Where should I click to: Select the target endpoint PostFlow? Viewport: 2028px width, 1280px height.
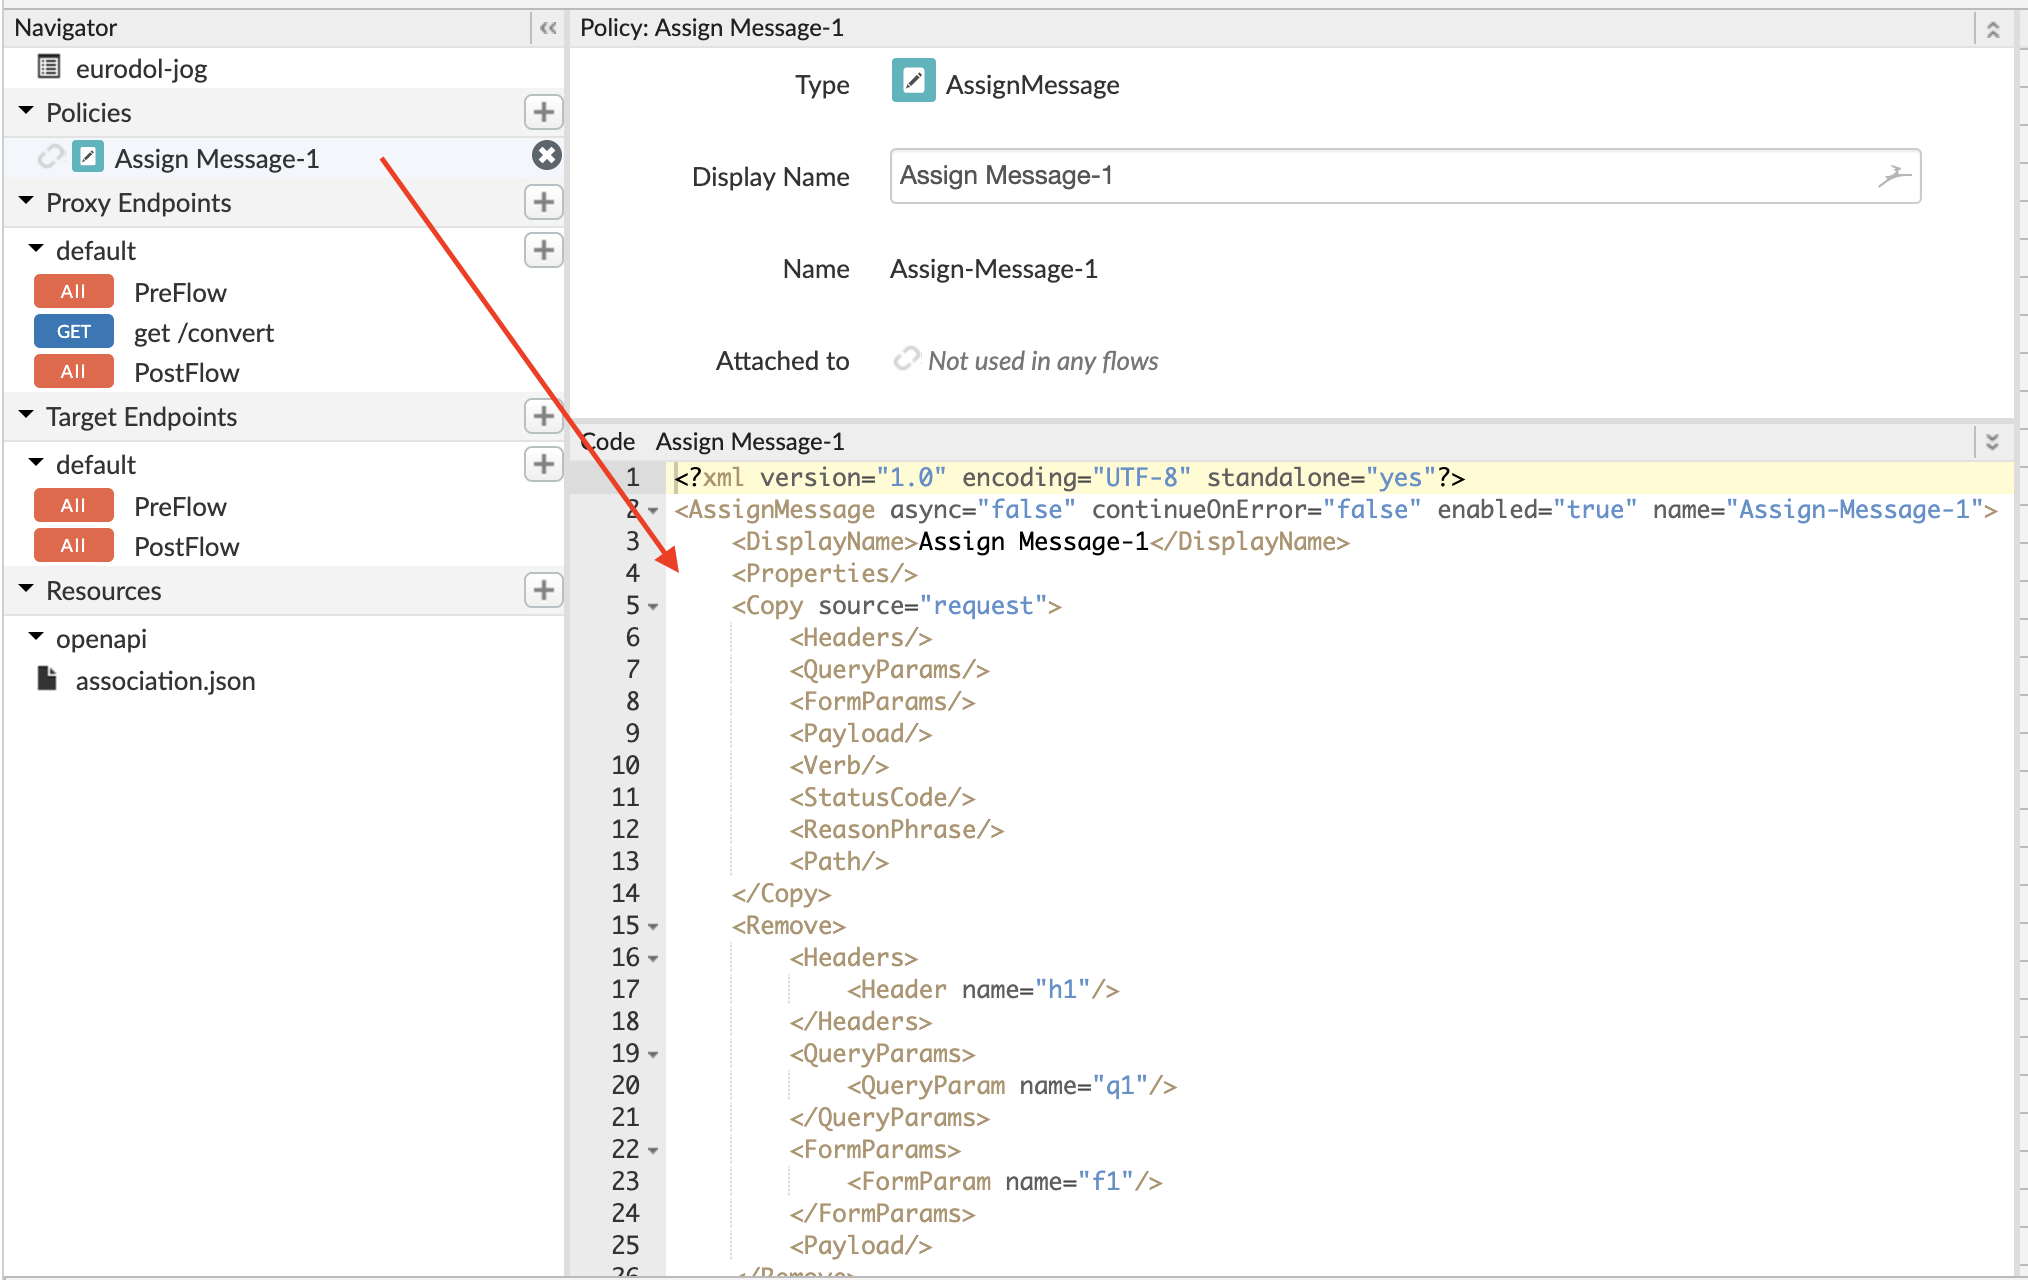tap(187, 547)
